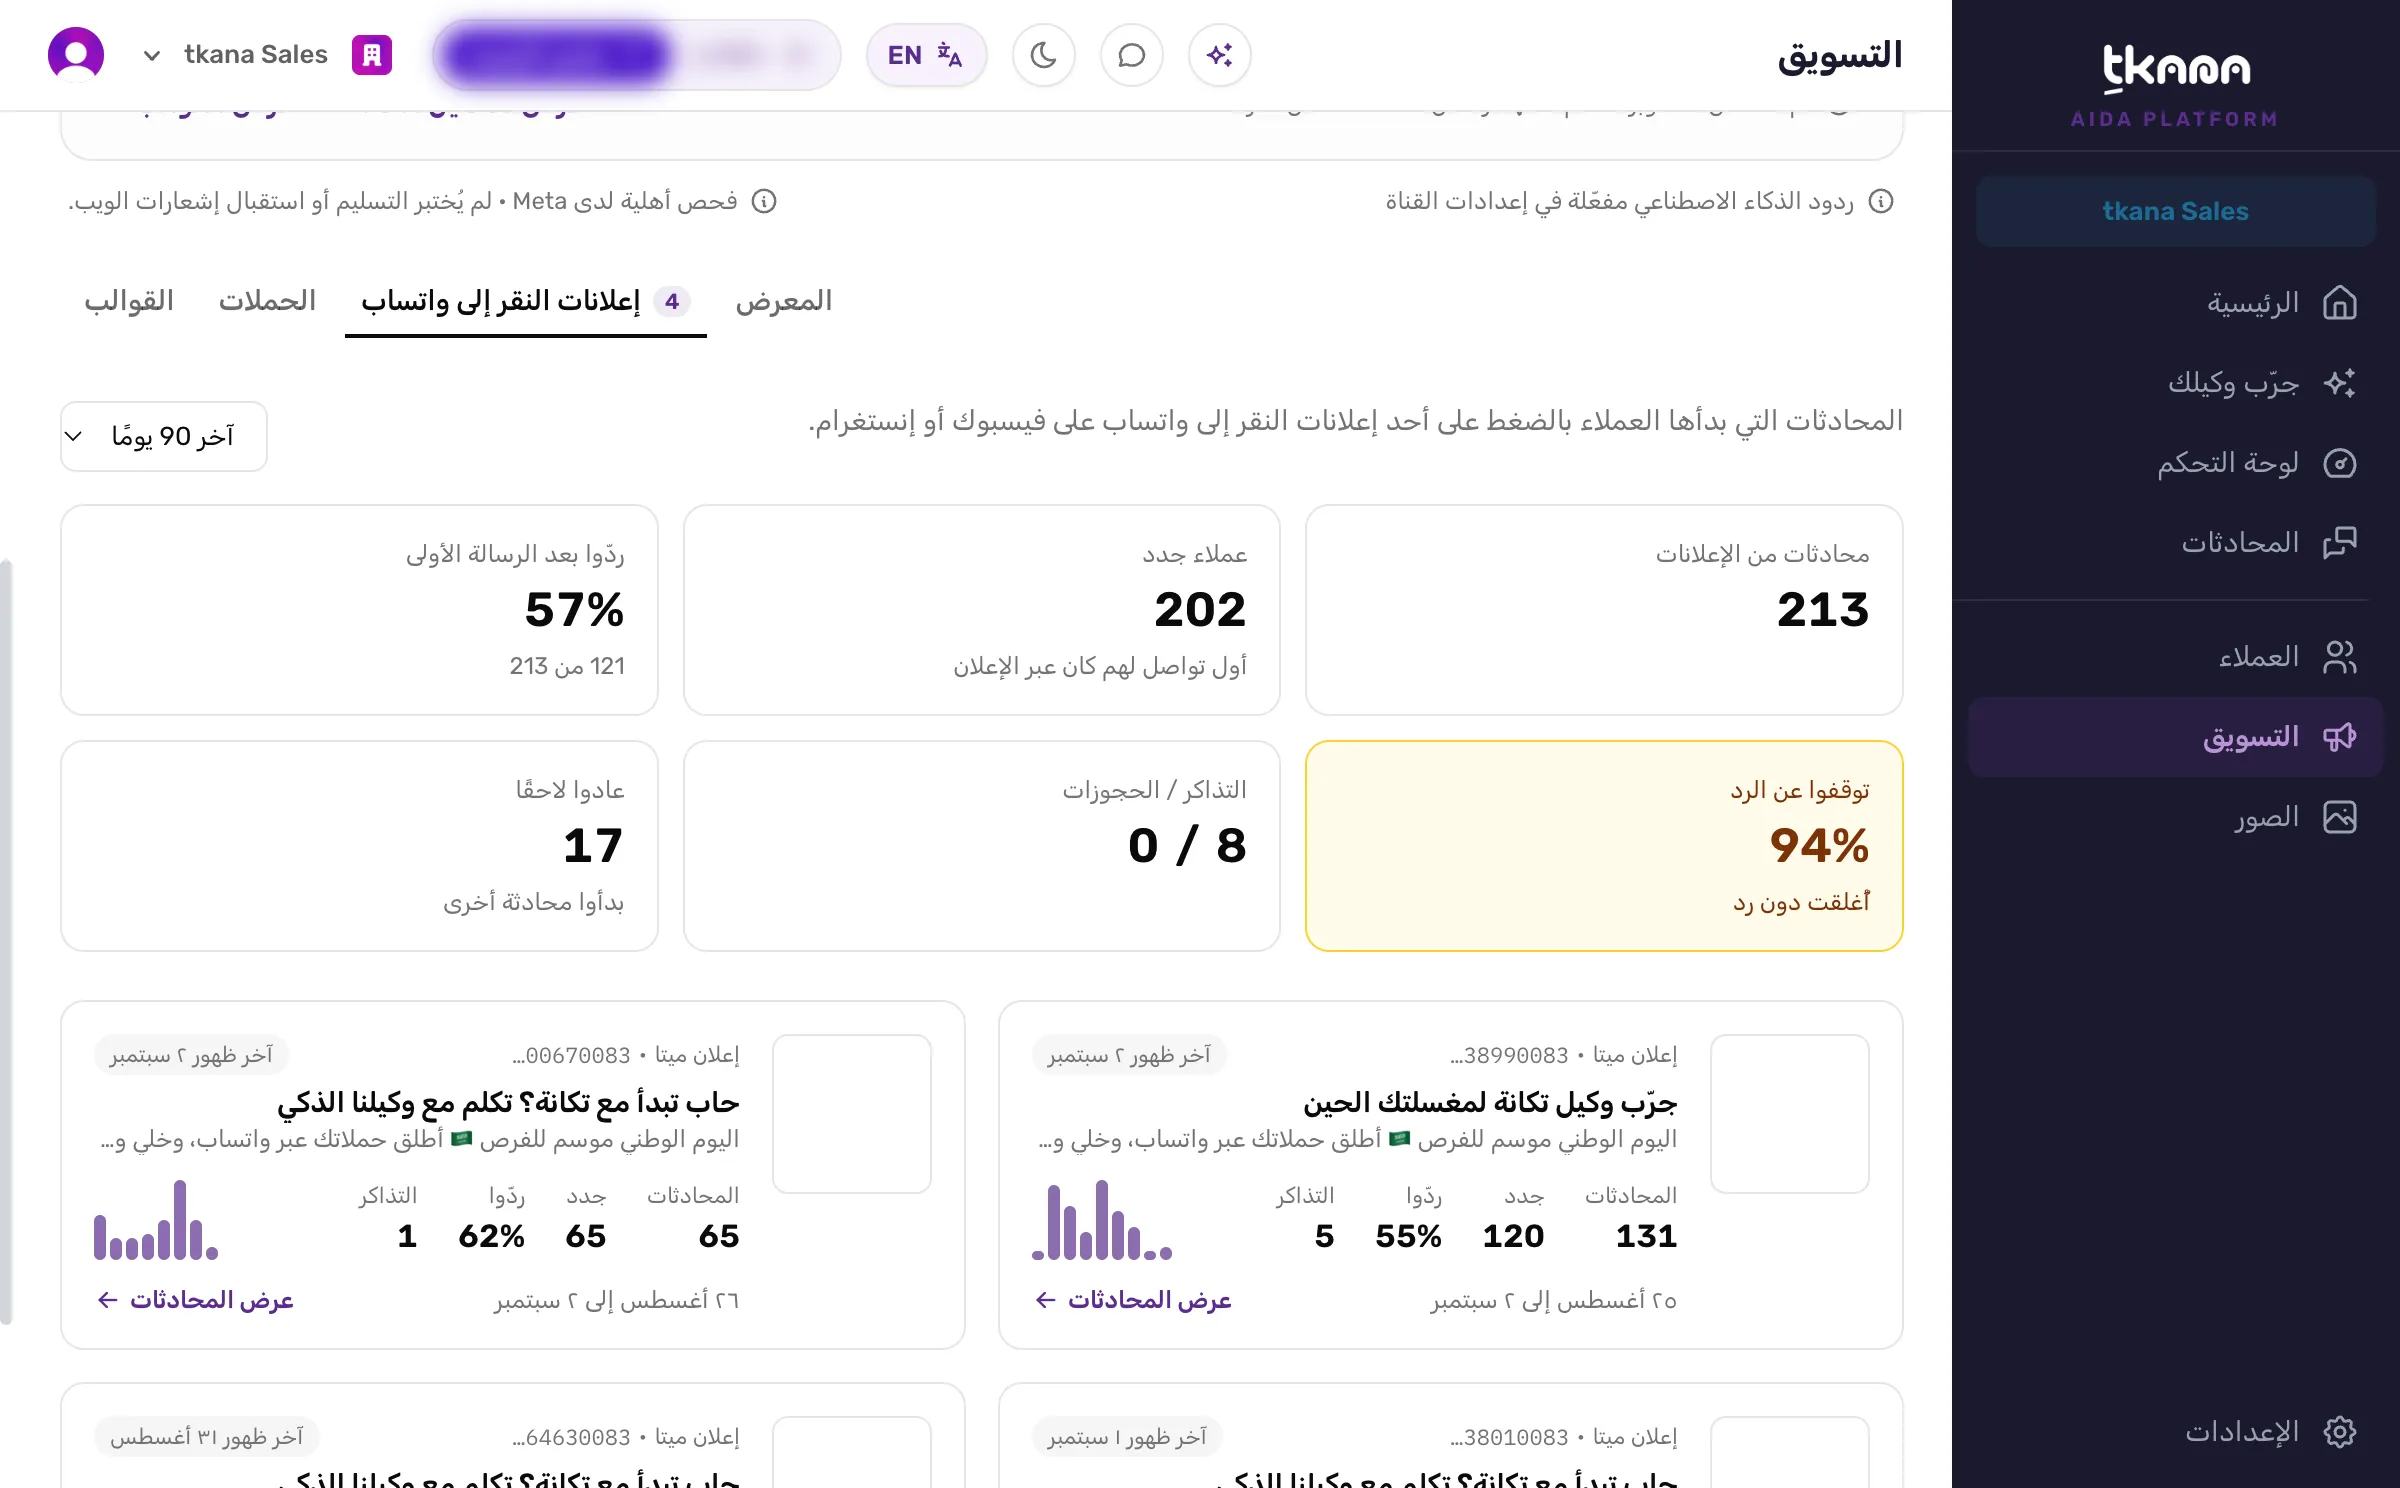Open المحادثات conversations in sidebar
The width and height of the screenshot is (2400, 1488).
click(x=2176, y=542)
